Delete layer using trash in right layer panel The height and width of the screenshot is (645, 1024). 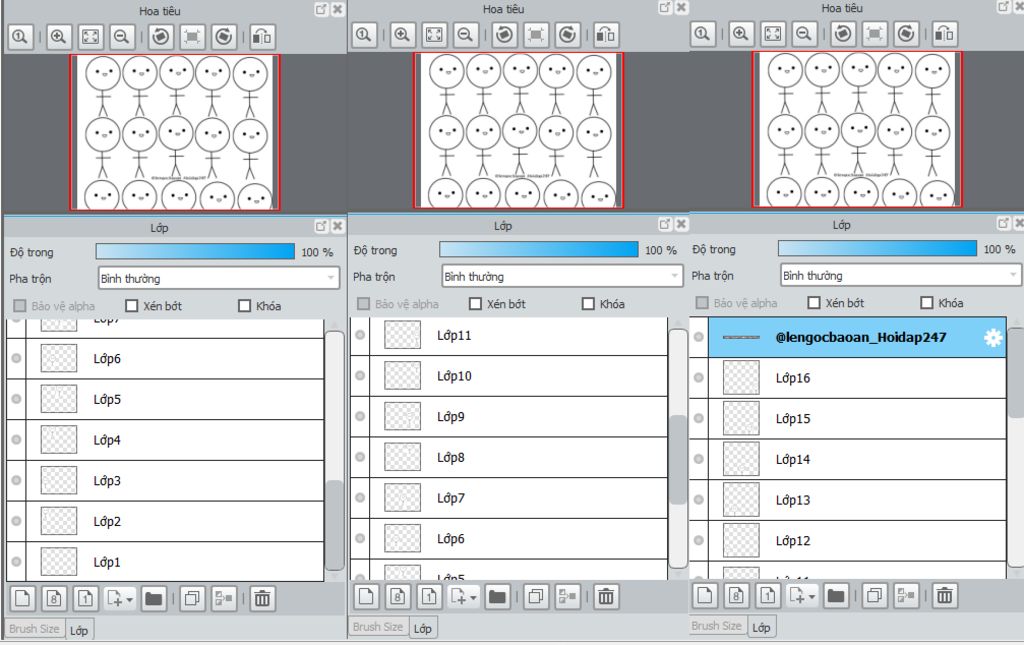coord(944,595)
